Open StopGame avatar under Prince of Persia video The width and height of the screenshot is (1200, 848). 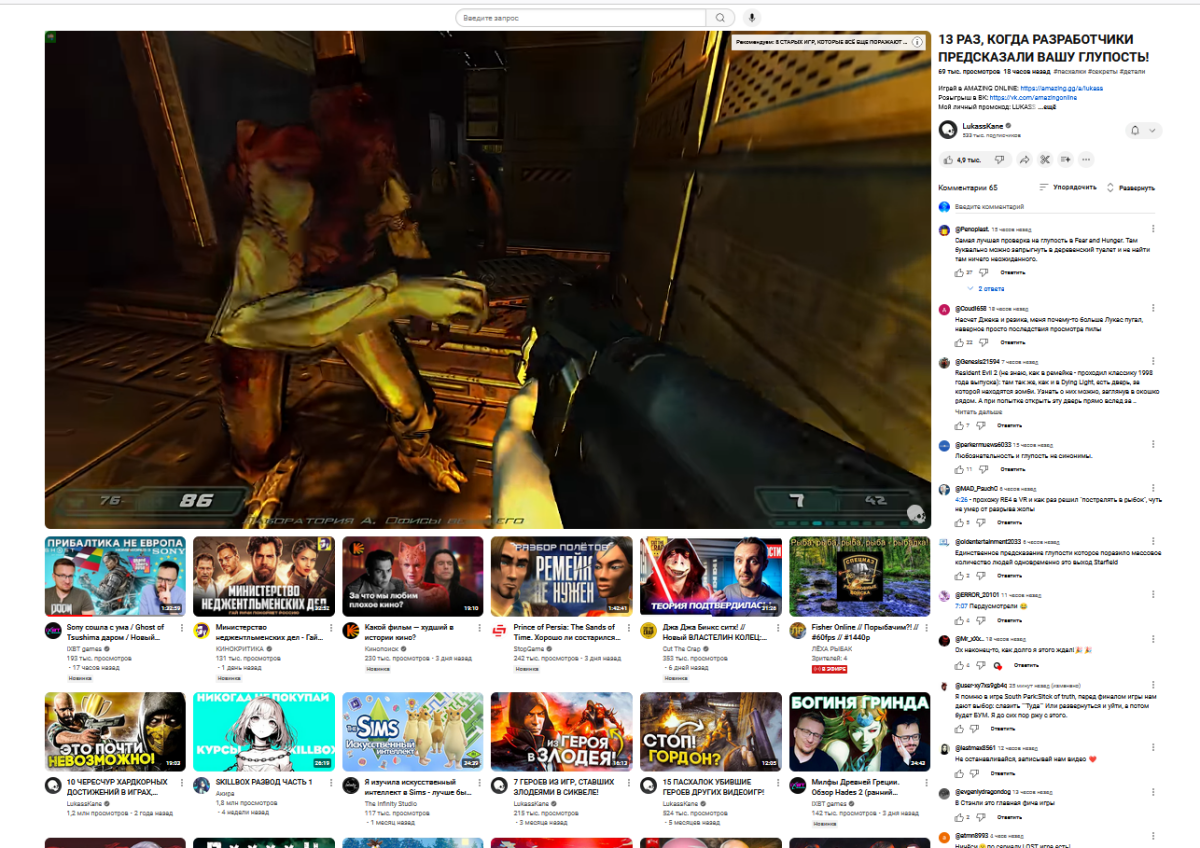click(500, 630)
